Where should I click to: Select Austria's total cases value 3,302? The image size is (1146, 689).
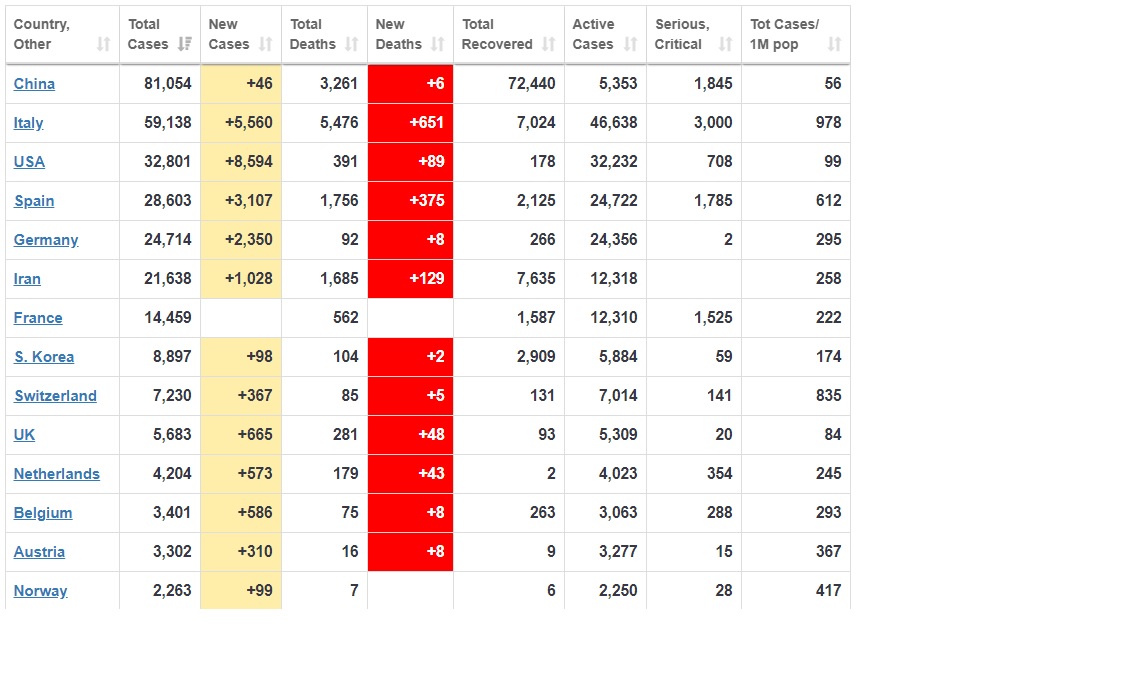[x=172, y=552]
